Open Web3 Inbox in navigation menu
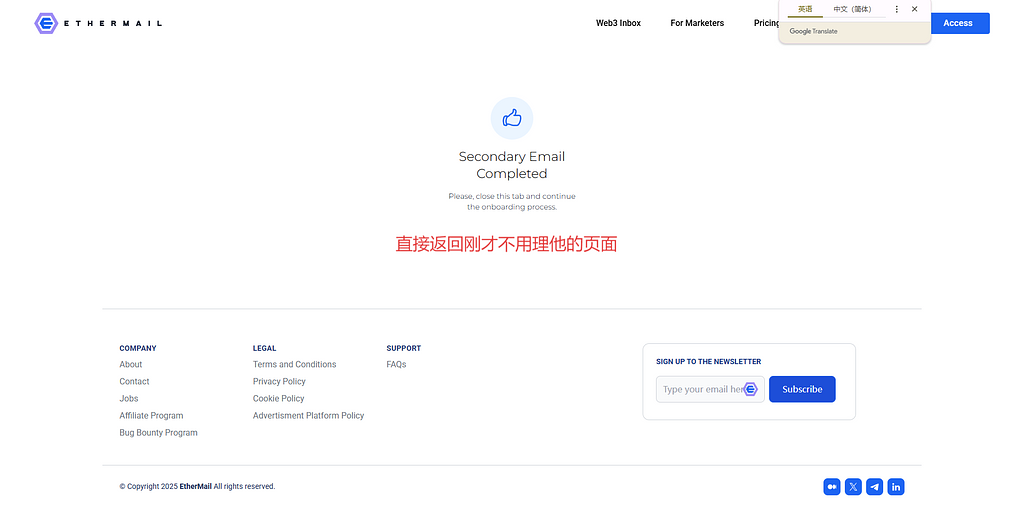Viewport: 1024px width, 508px height. (618, 23)
